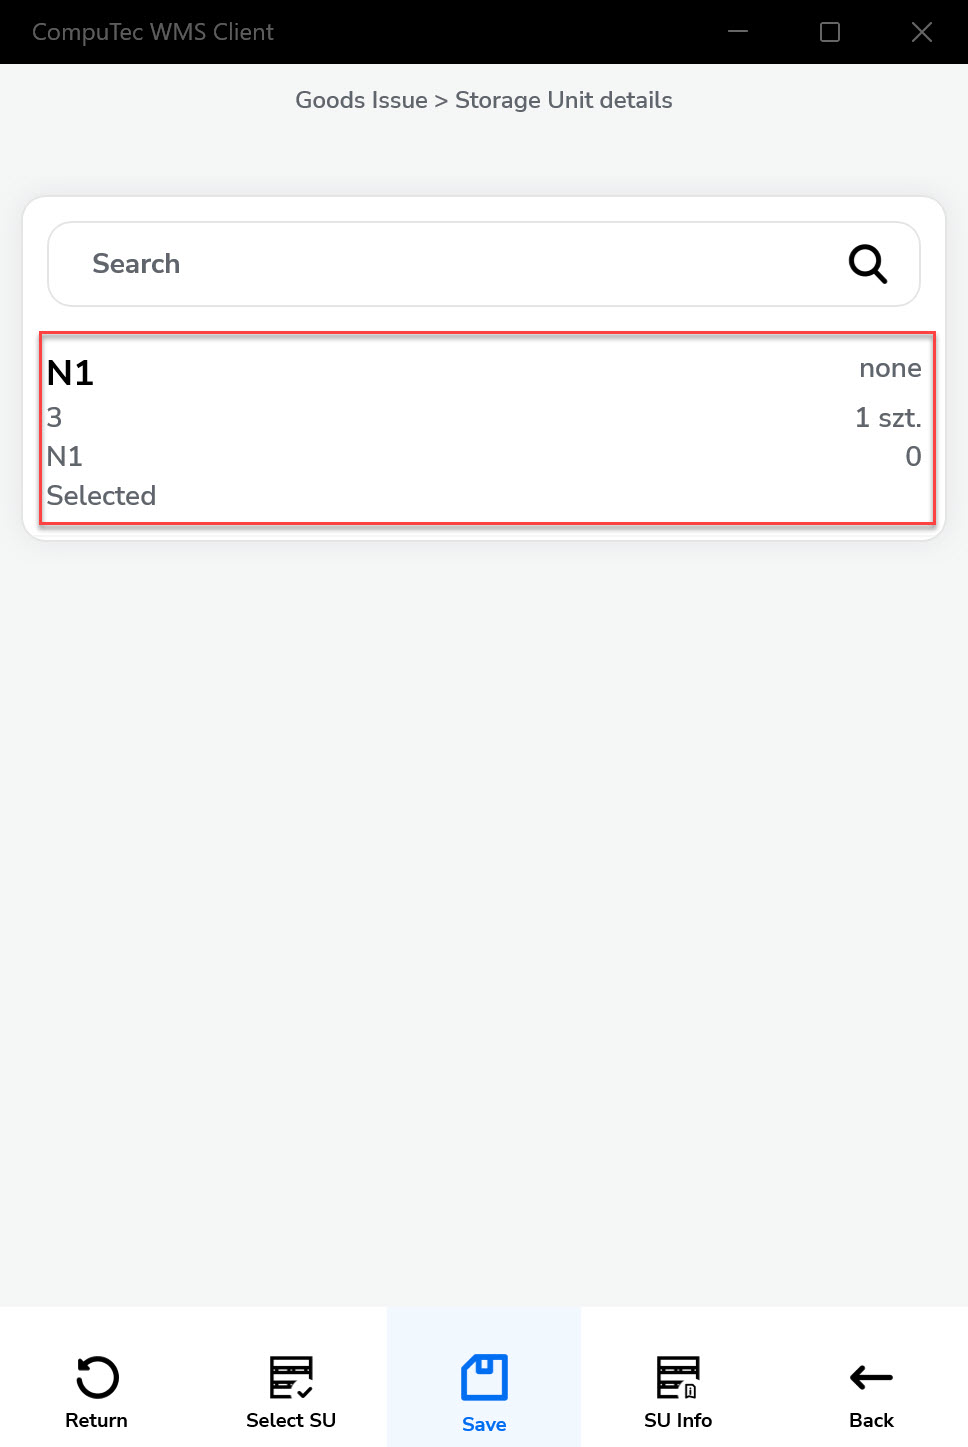Open SU Info via its icon
Screen dimensions: 968x1447
point(678,1377)
